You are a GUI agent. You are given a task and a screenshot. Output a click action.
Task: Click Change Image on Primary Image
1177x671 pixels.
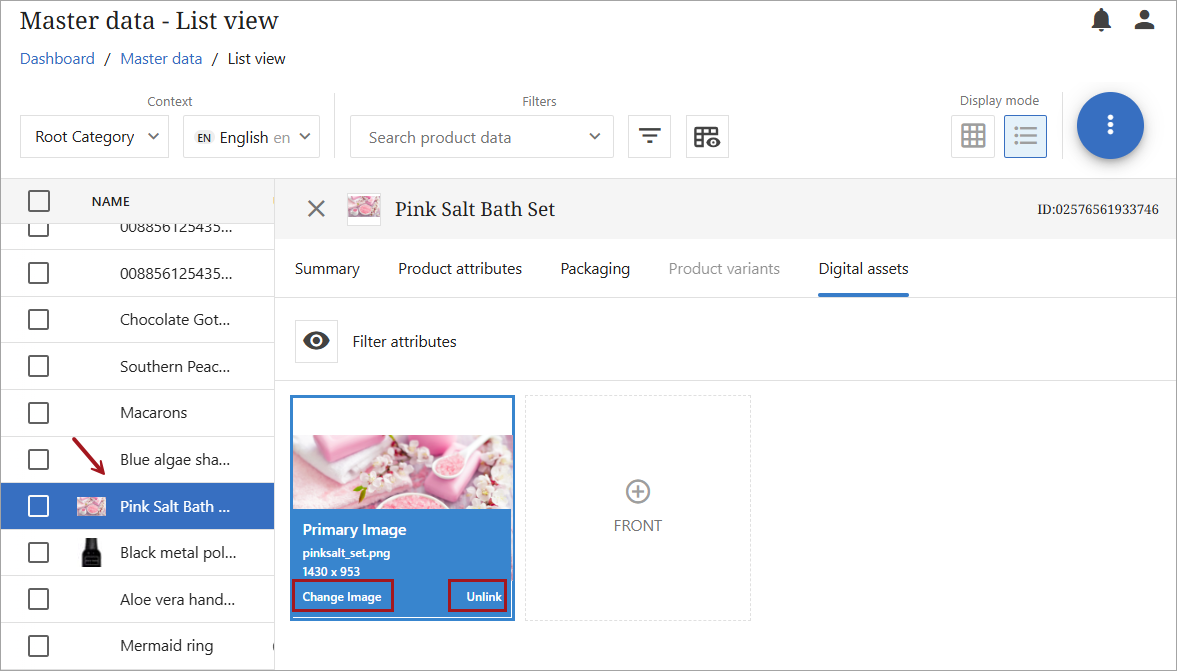click(342, 597)
